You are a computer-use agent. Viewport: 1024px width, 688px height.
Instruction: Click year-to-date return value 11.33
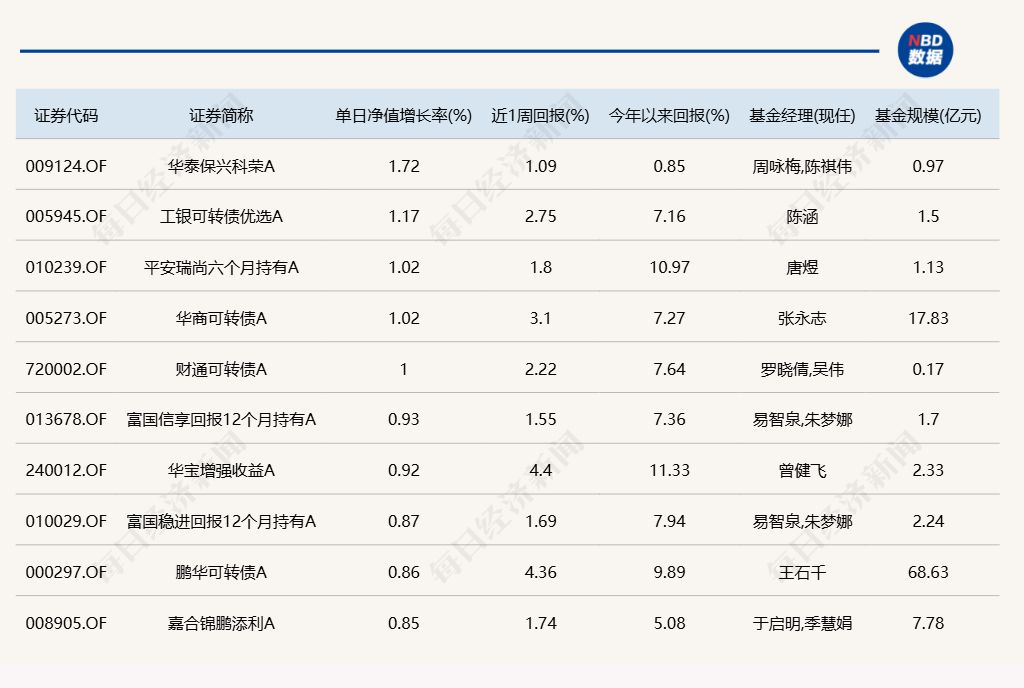(669, 471)
